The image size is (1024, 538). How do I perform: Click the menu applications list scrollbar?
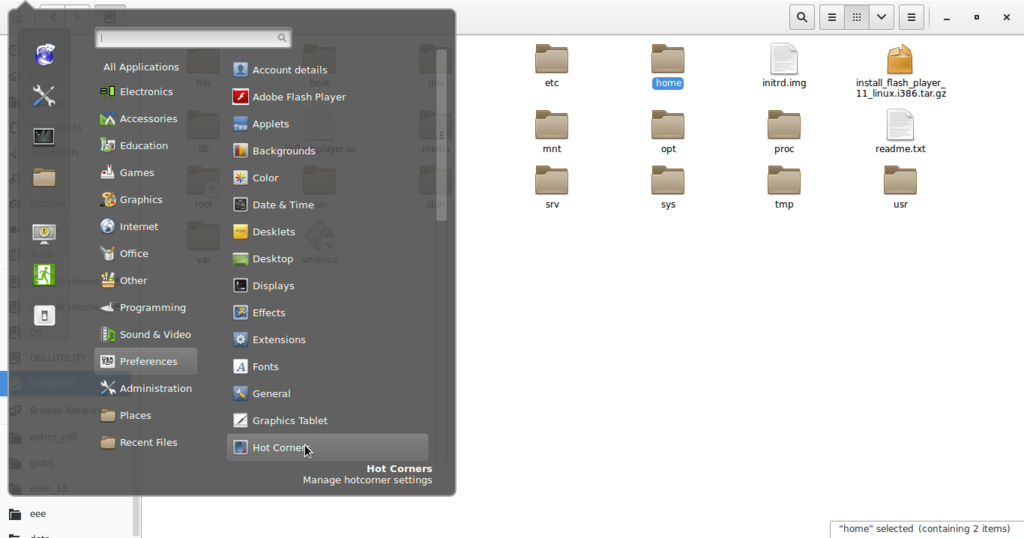point(441,135)
